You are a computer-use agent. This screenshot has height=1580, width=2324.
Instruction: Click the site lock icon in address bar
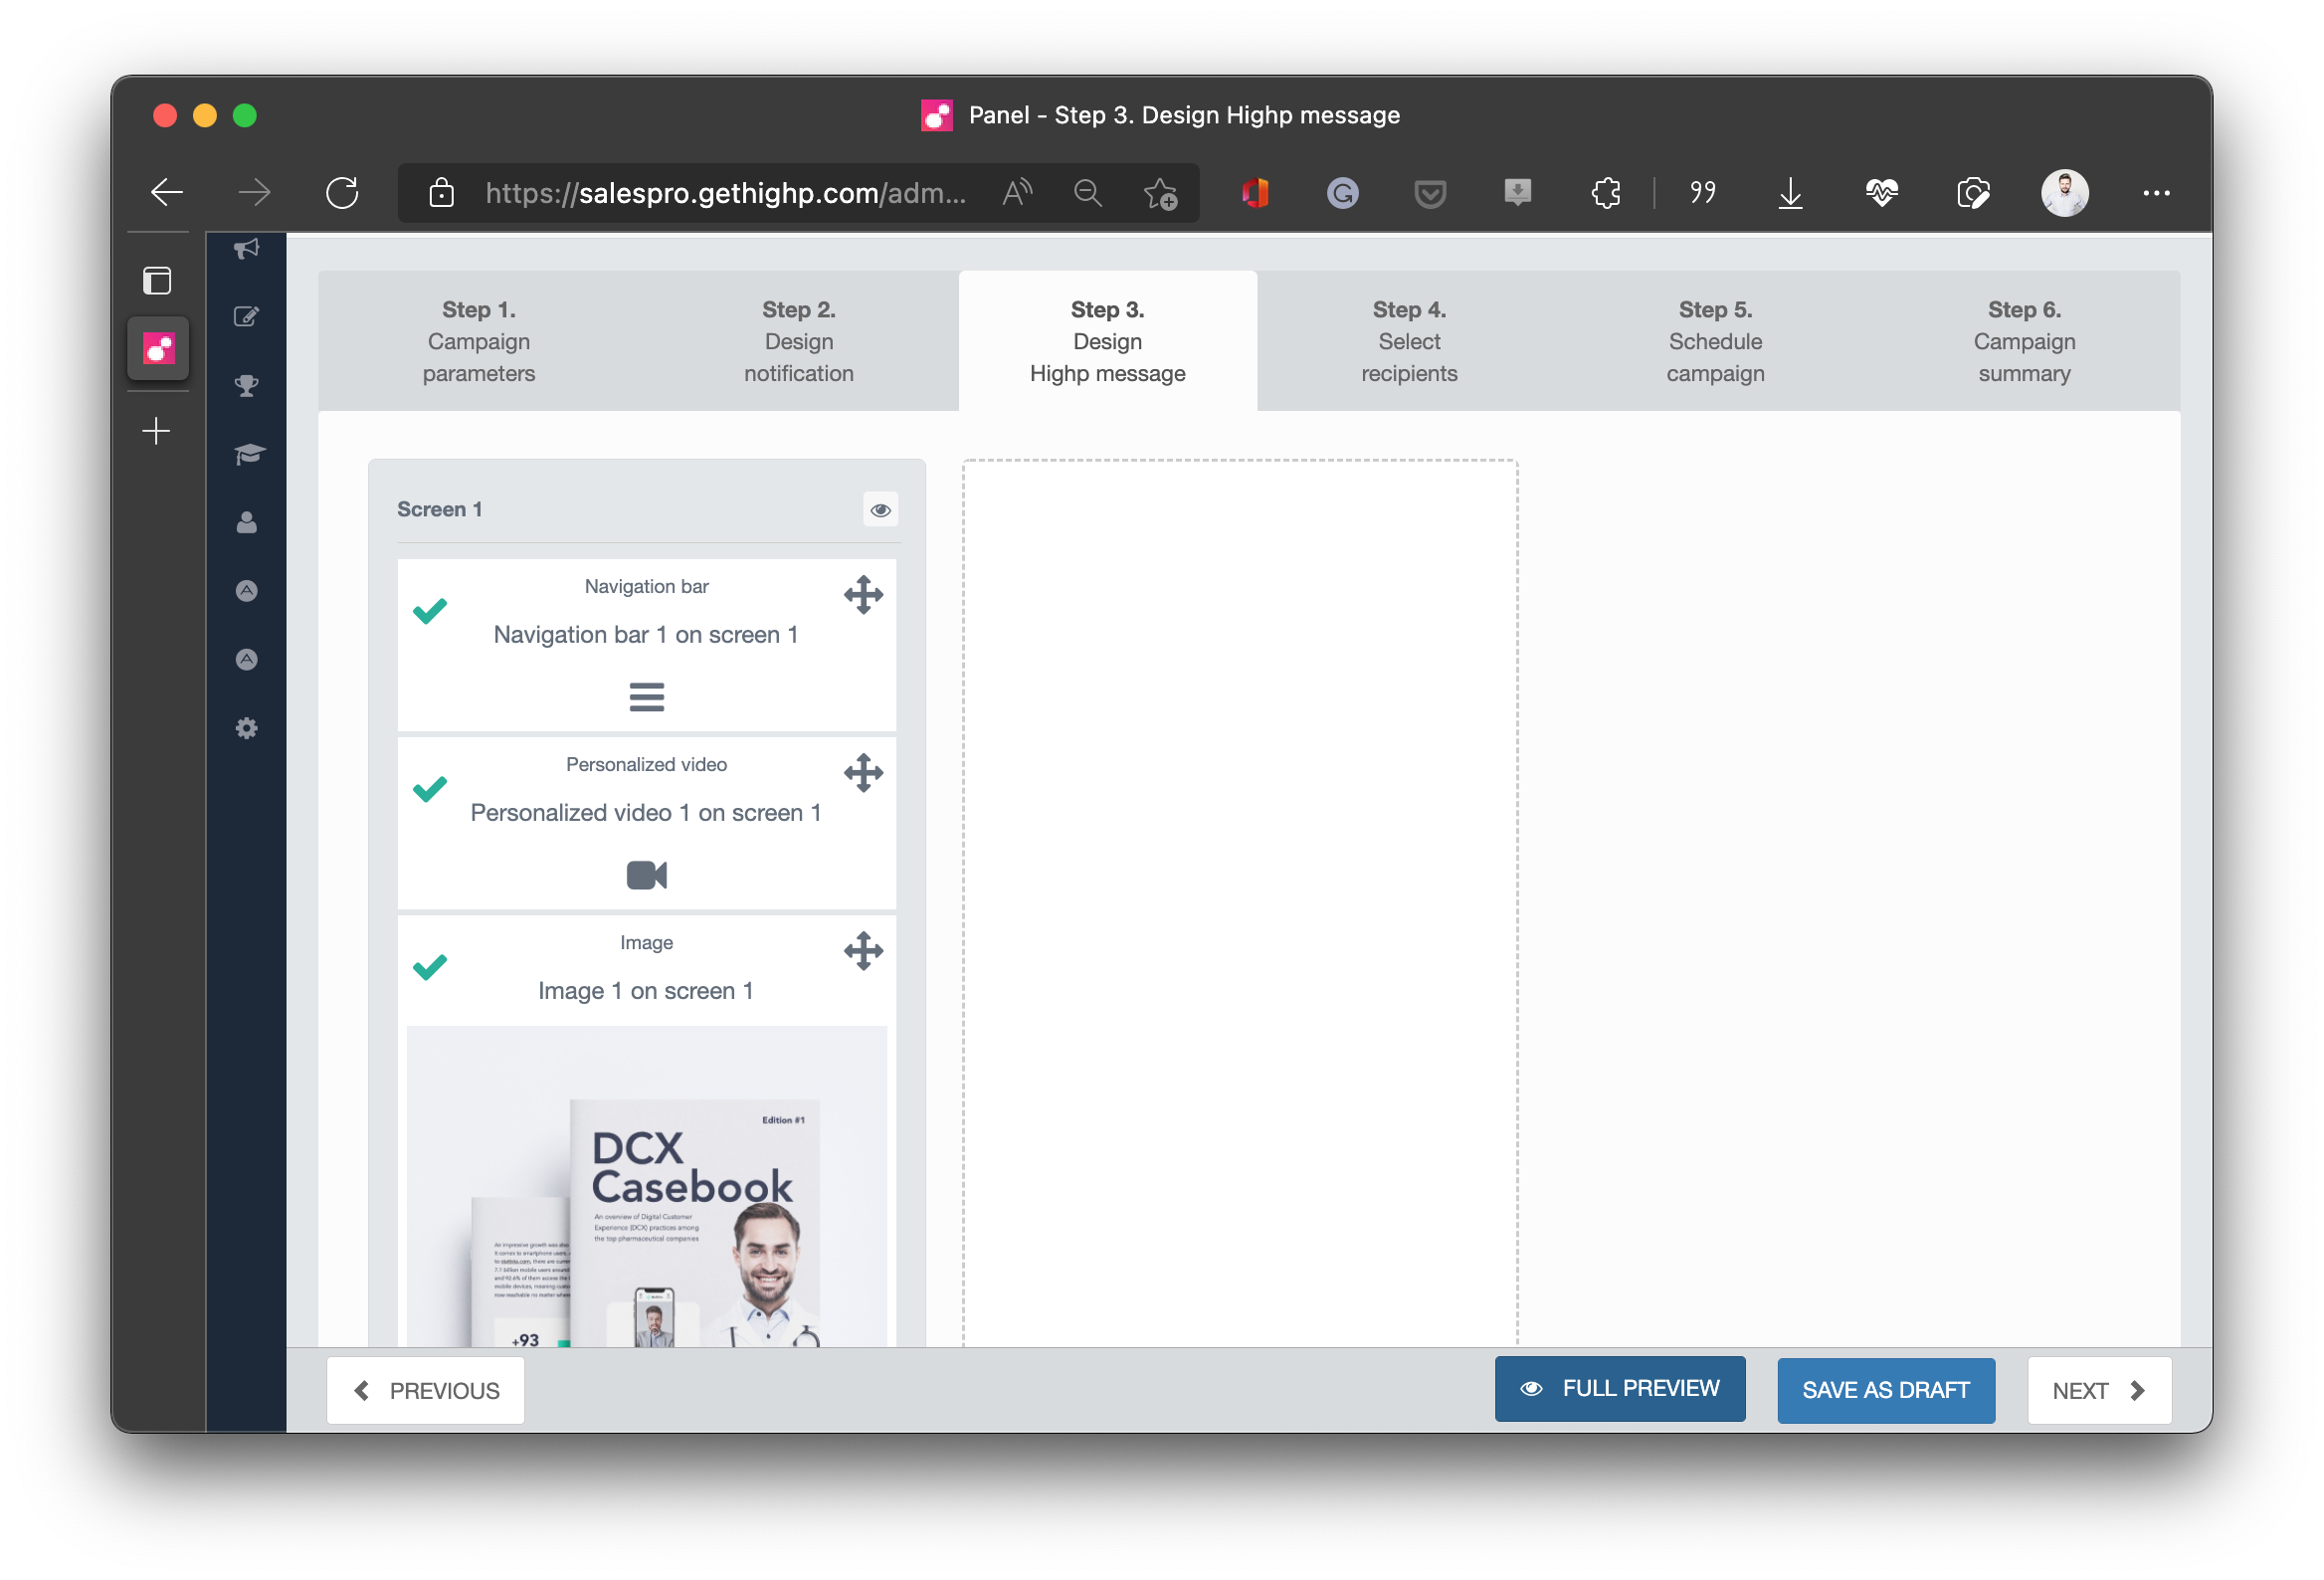pos(441,193)
